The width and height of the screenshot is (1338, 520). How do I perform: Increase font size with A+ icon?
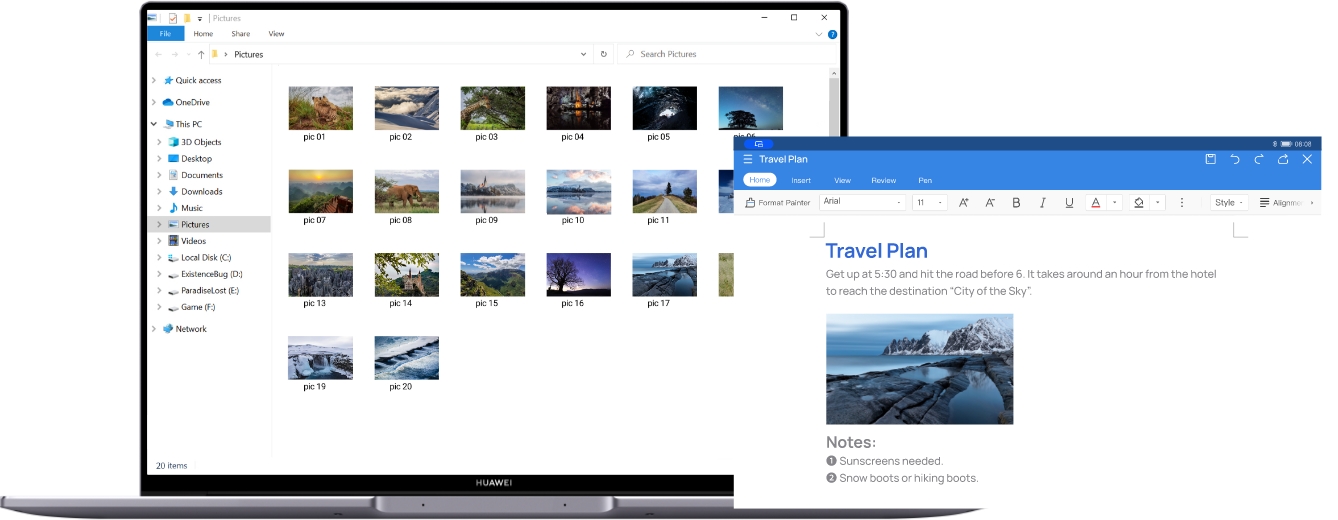(964, 202)
